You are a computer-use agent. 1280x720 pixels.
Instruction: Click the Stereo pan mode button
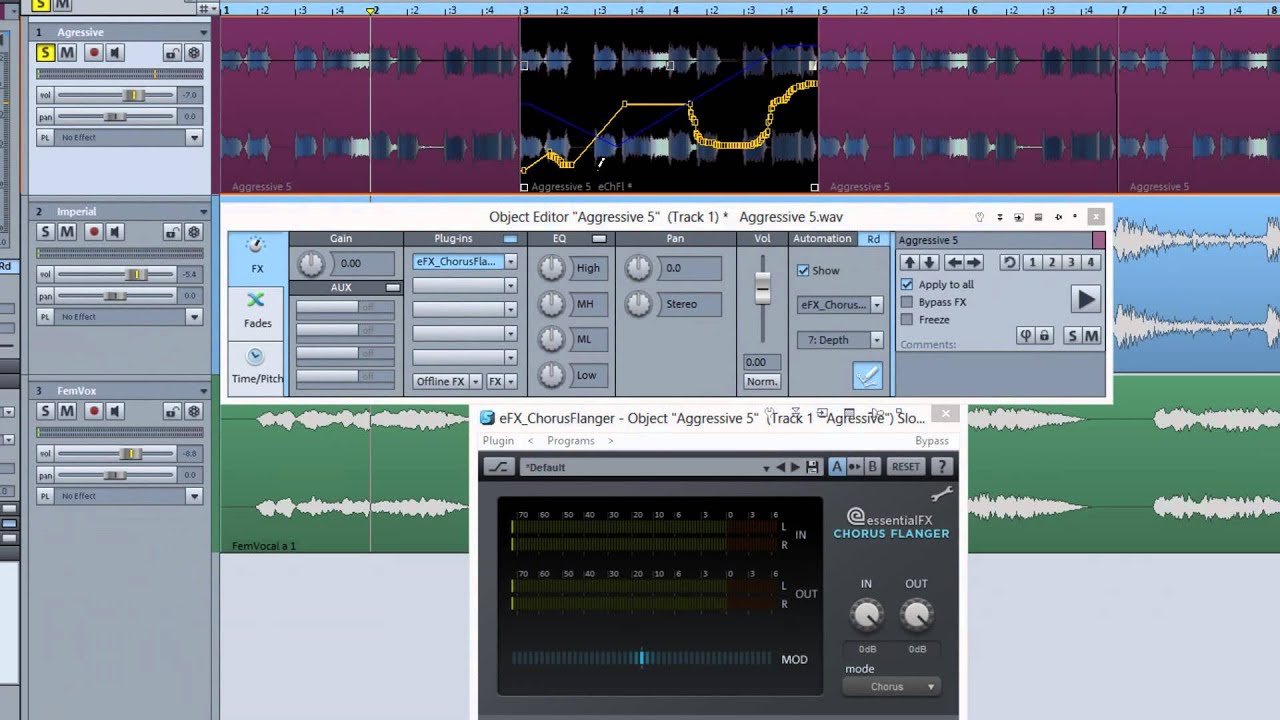[x=688, y=304]
